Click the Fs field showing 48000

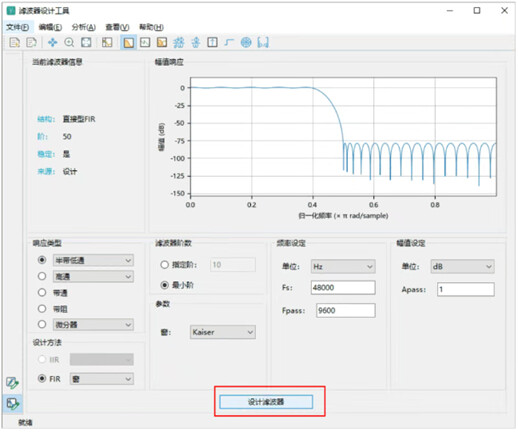[343, 287]
